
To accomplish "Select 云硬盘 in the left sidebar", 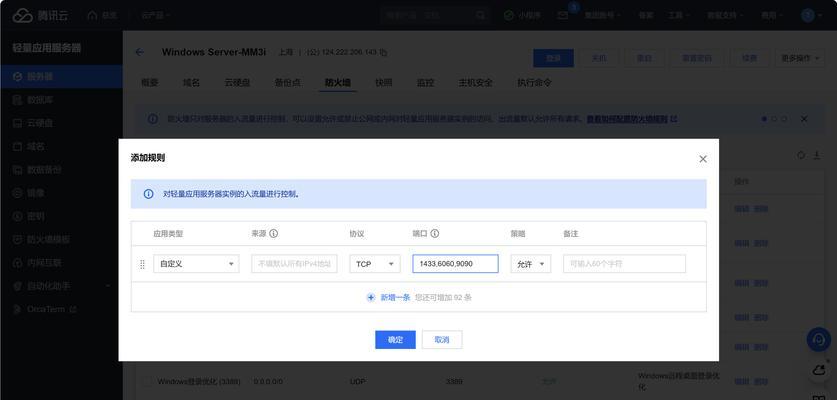I will pyautogui.click(x=61, y=123).
